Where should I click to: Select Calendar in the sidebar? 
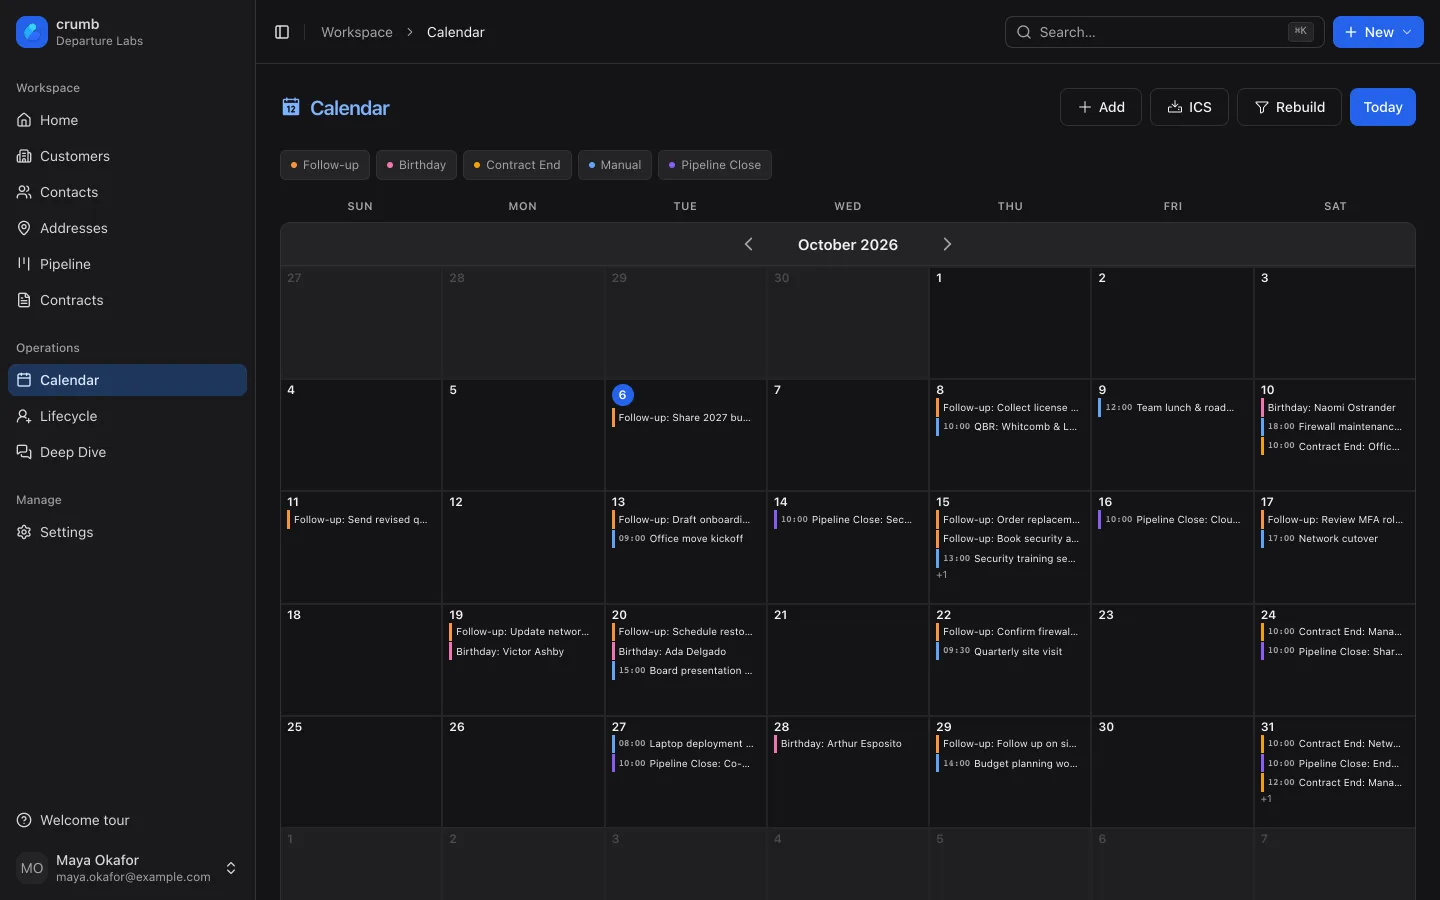point(127,380)
